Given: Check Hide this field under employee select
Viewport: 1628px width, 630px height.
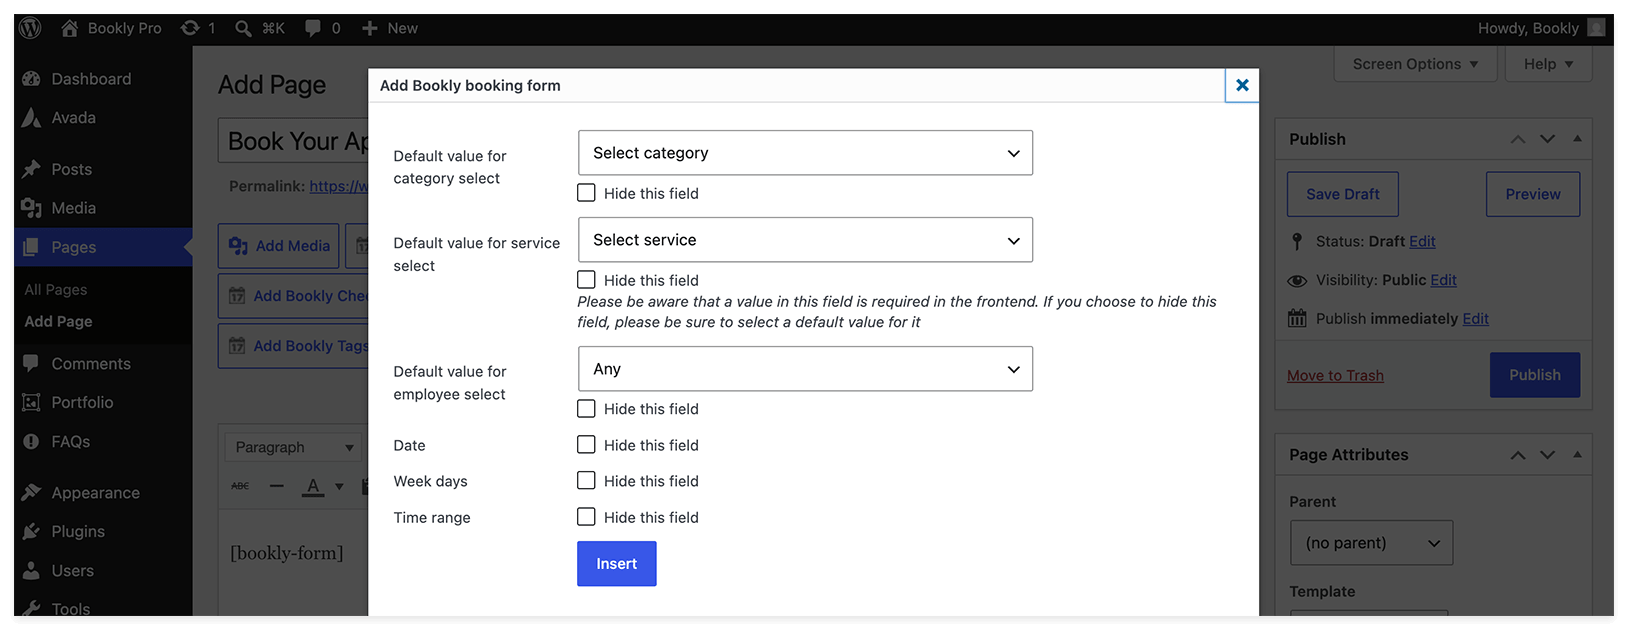Looking at the screenshot, I should (x=586, y=408).
